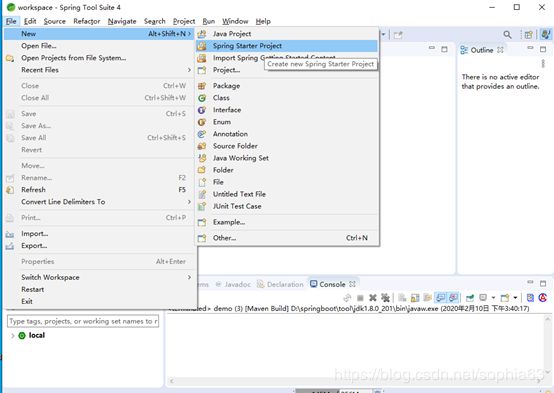Click the red circular icon in Console toolbar

(x=543, y=298)
